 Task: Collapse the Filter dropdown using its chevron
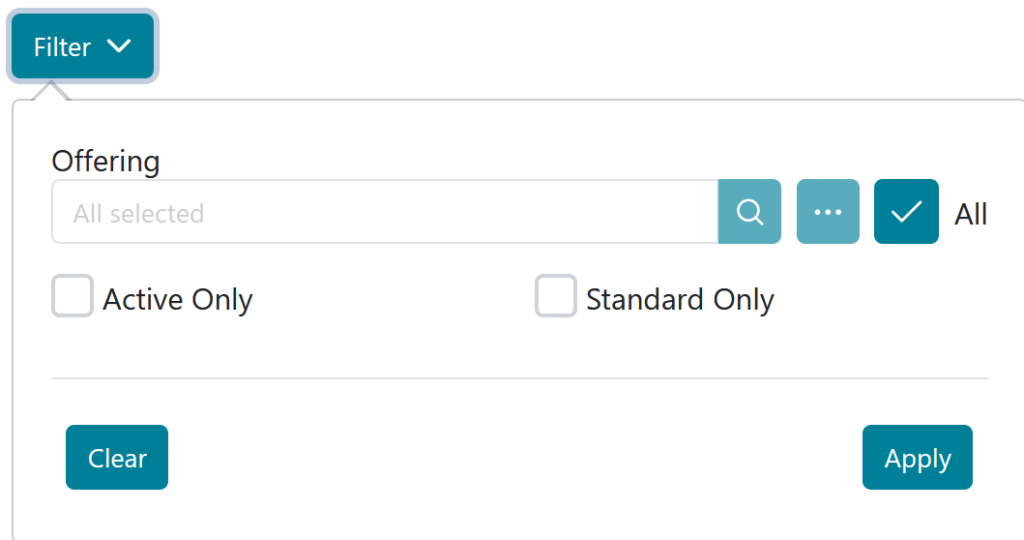pyautogui.click(x=119, y=46)
